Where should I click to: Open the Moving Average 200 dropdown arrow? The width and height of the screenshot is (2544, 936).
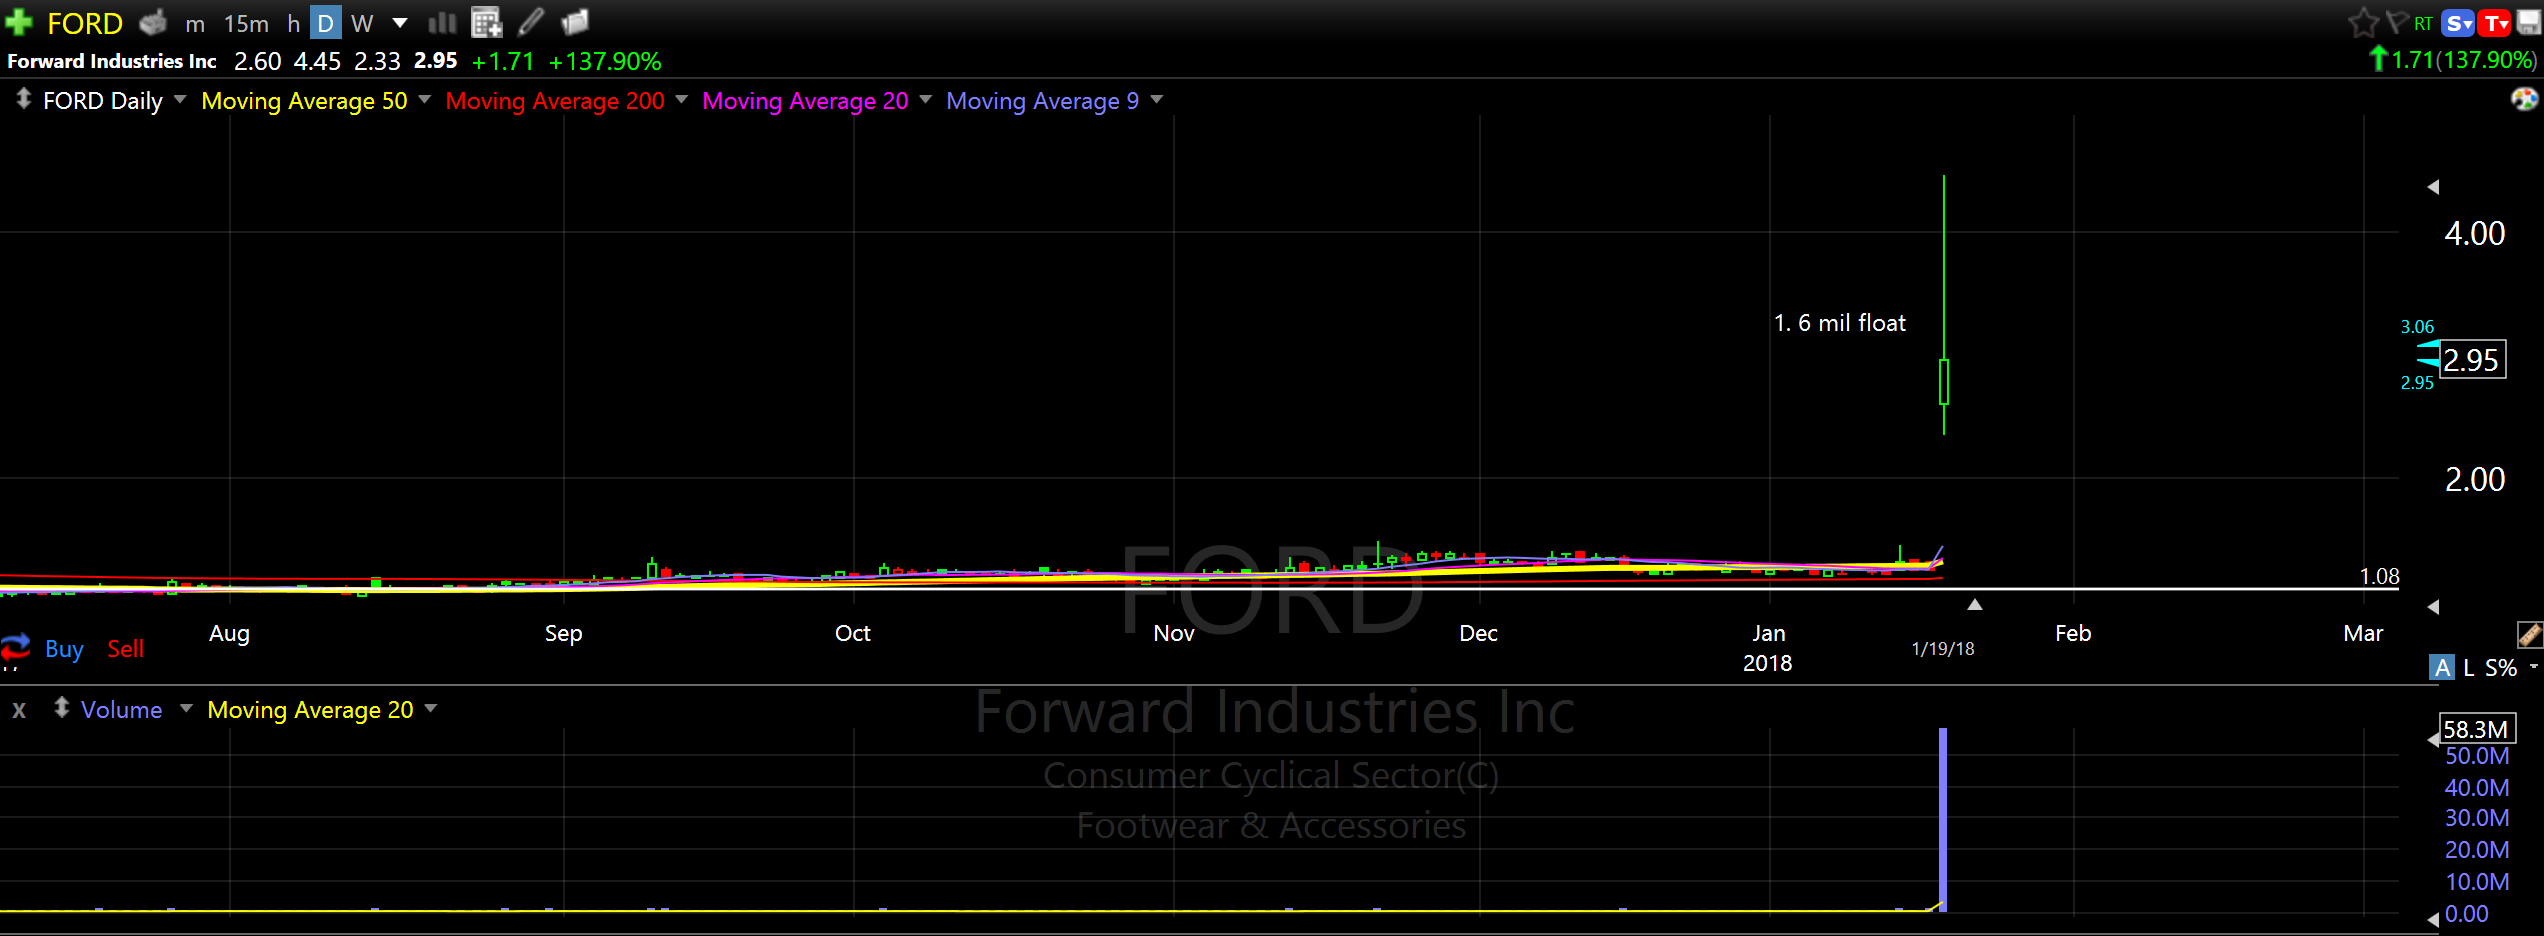[682, 99]
